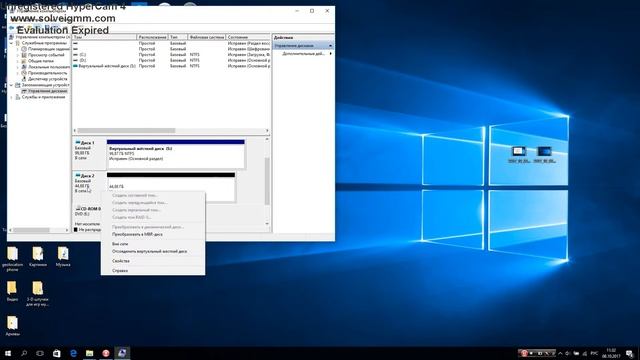Expand Планировщик заданий branch
The width and height of the screenshot is (640, 360).
(x=18, y=49)
